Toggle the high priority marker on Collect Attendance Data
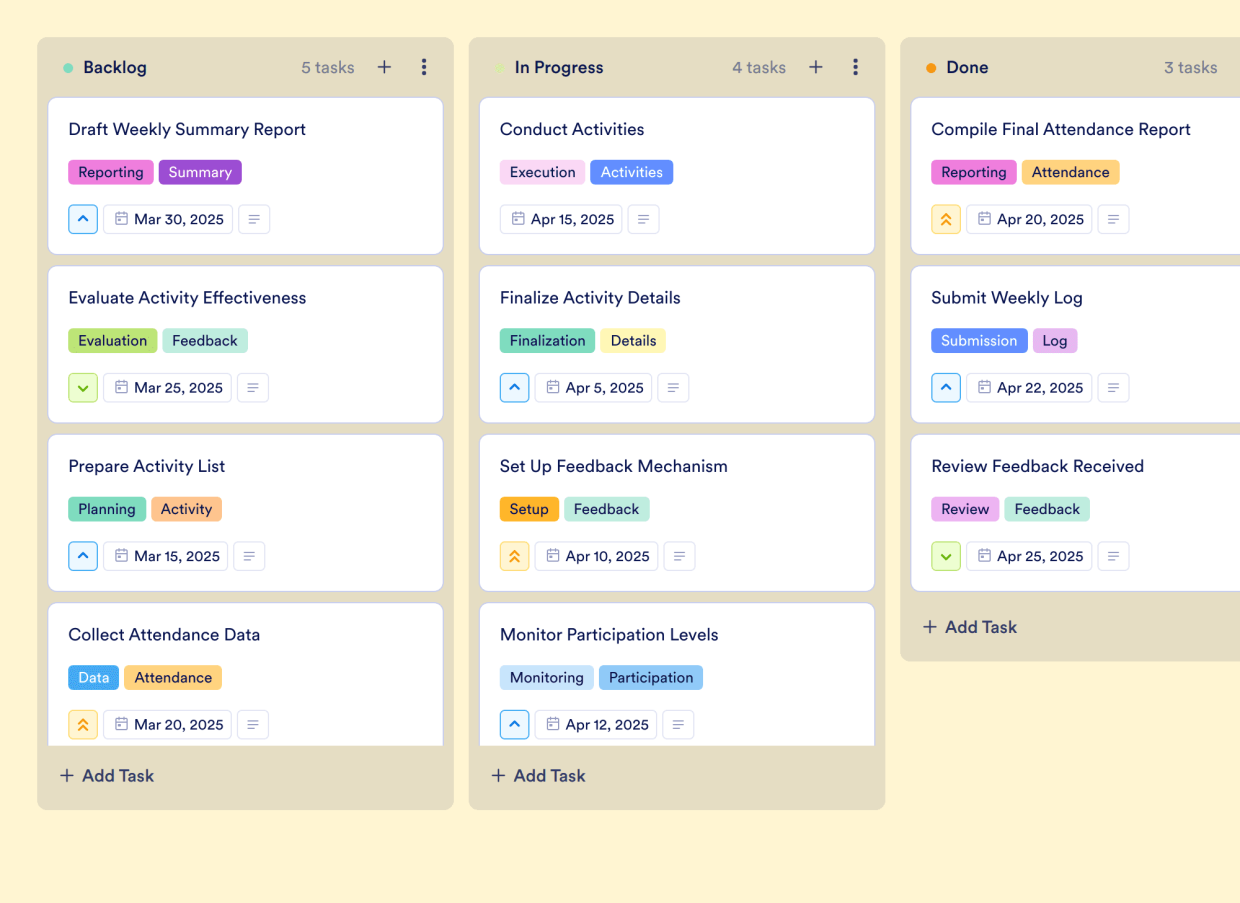The image size is (1240, 903). click(83, 724)
